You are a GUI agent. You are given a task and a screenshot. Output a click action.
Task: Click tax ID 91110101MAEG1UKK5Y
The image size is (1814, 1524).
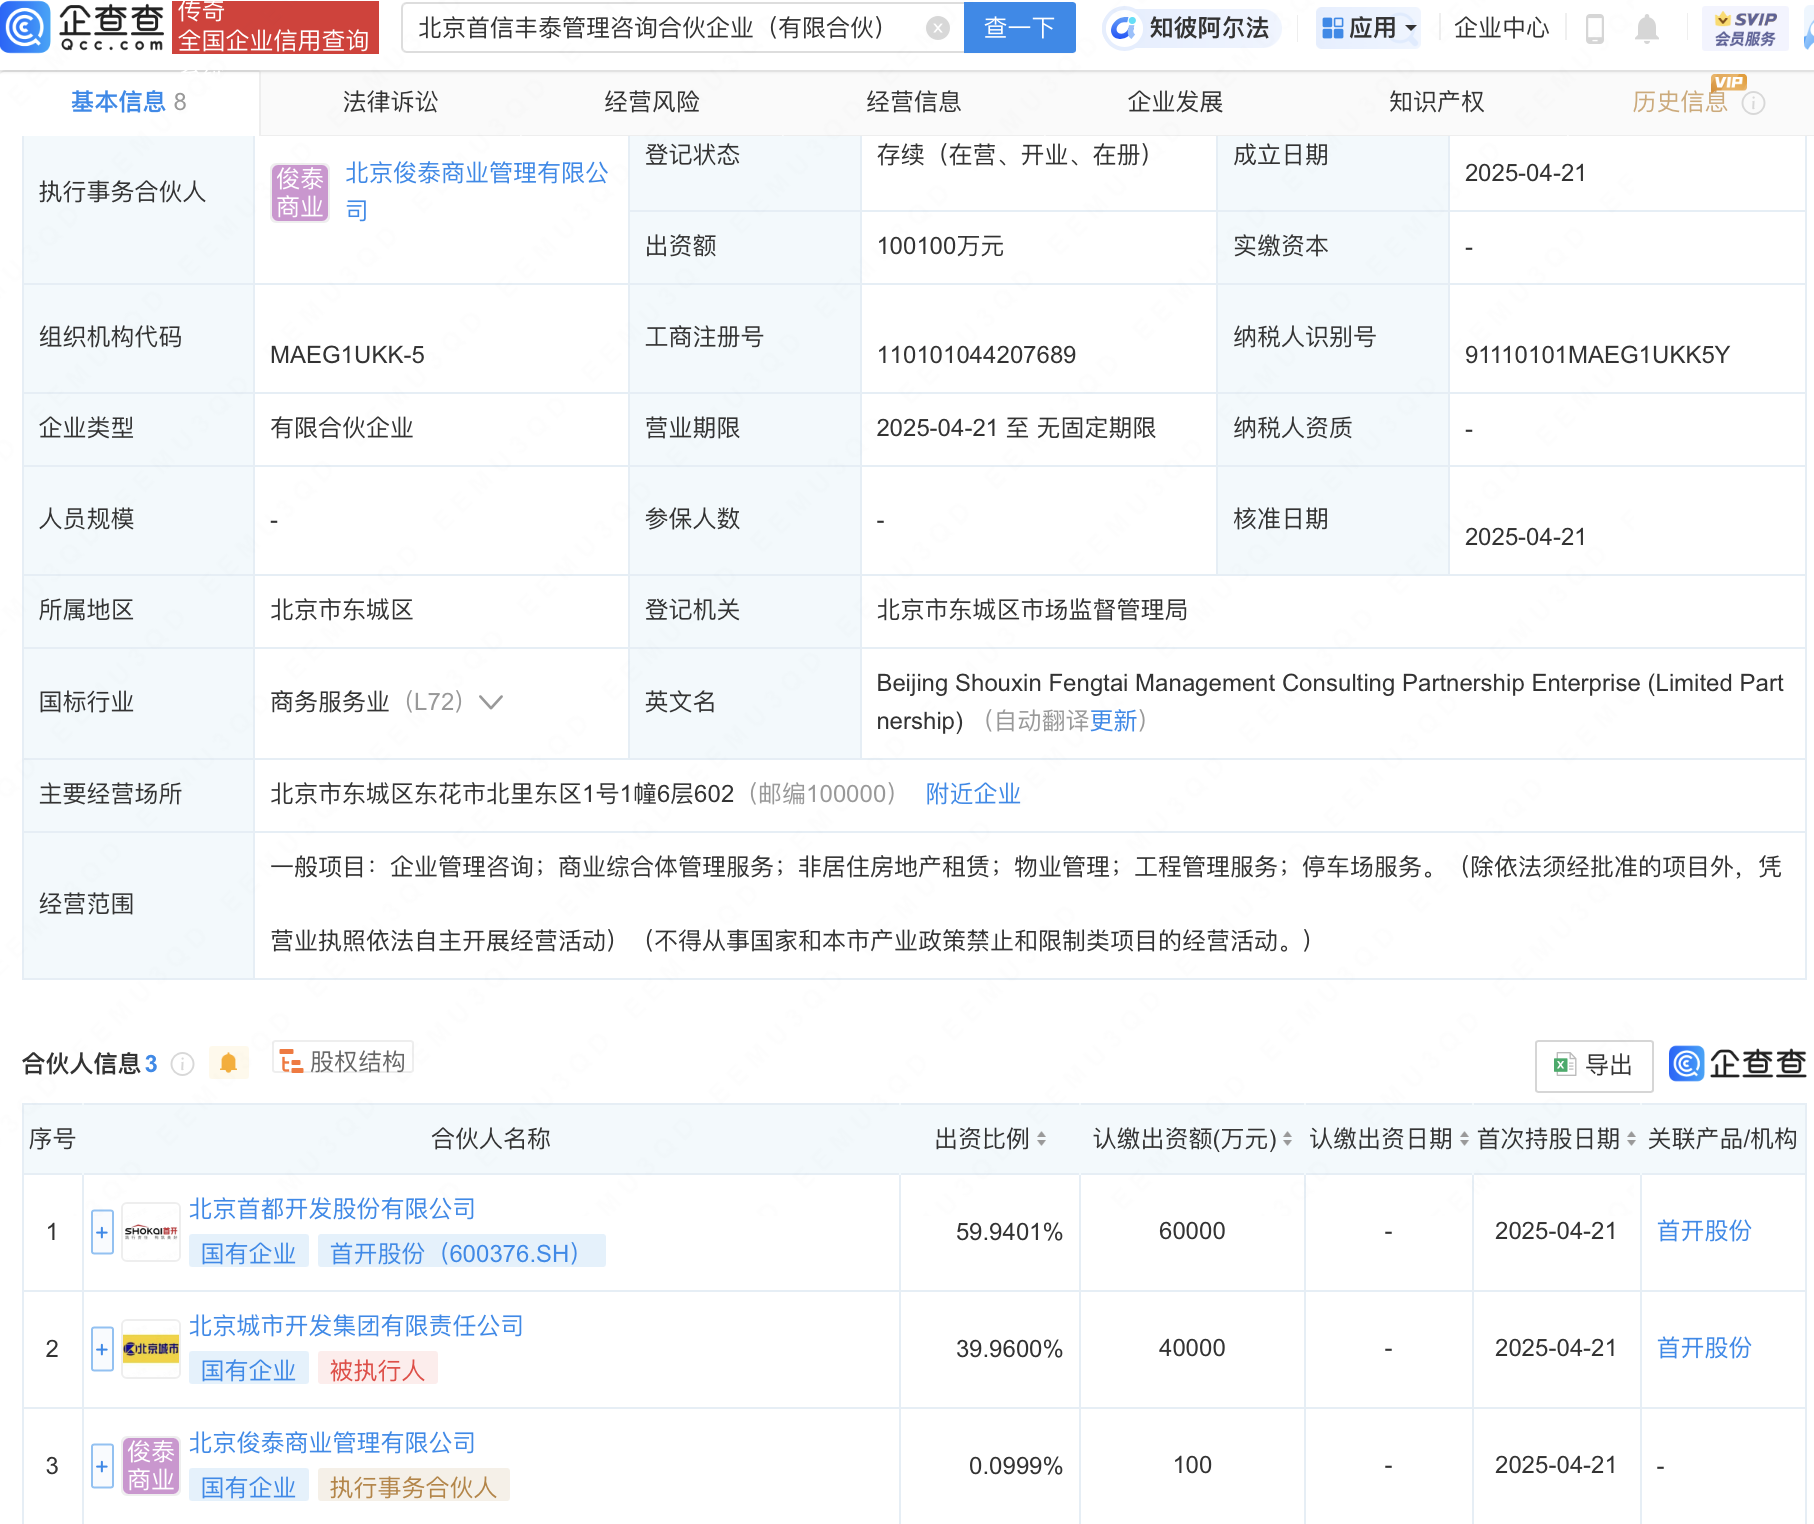point(1597,355)
